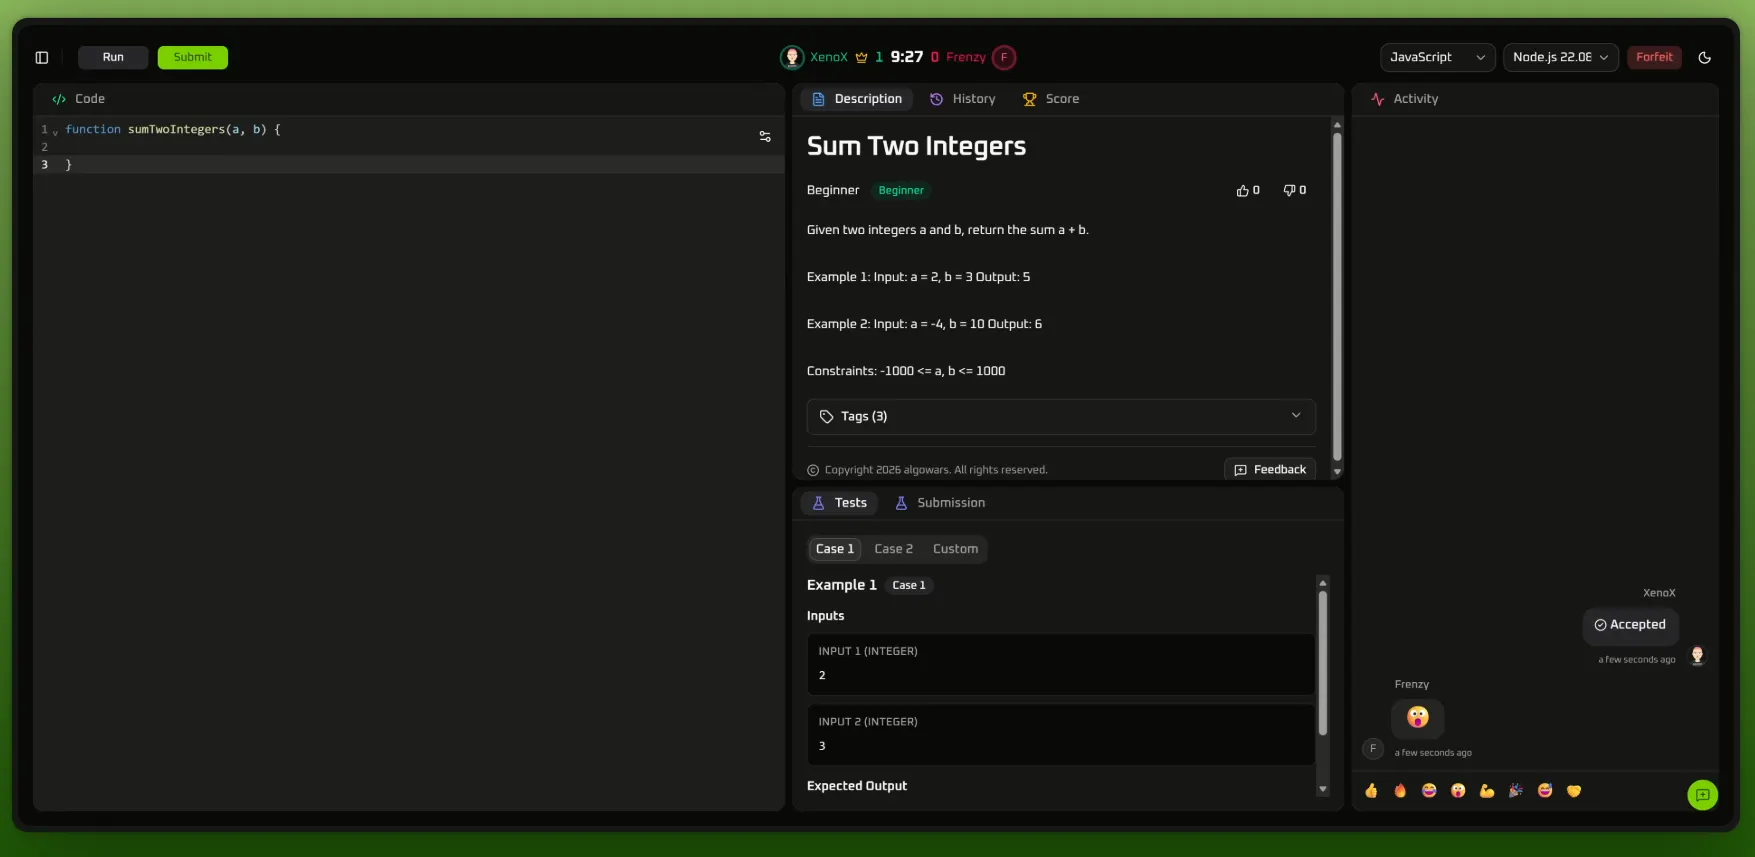Forfeit the match
This screenshot has width=1755, height=857.
[1654, 58]
